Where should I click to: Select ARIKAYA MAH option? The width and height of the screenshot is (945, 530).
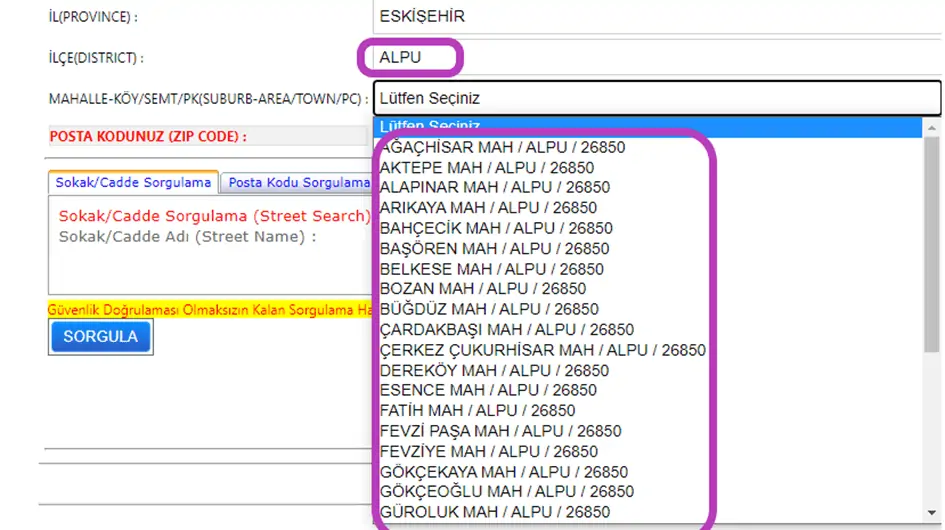tap(488, 208)
